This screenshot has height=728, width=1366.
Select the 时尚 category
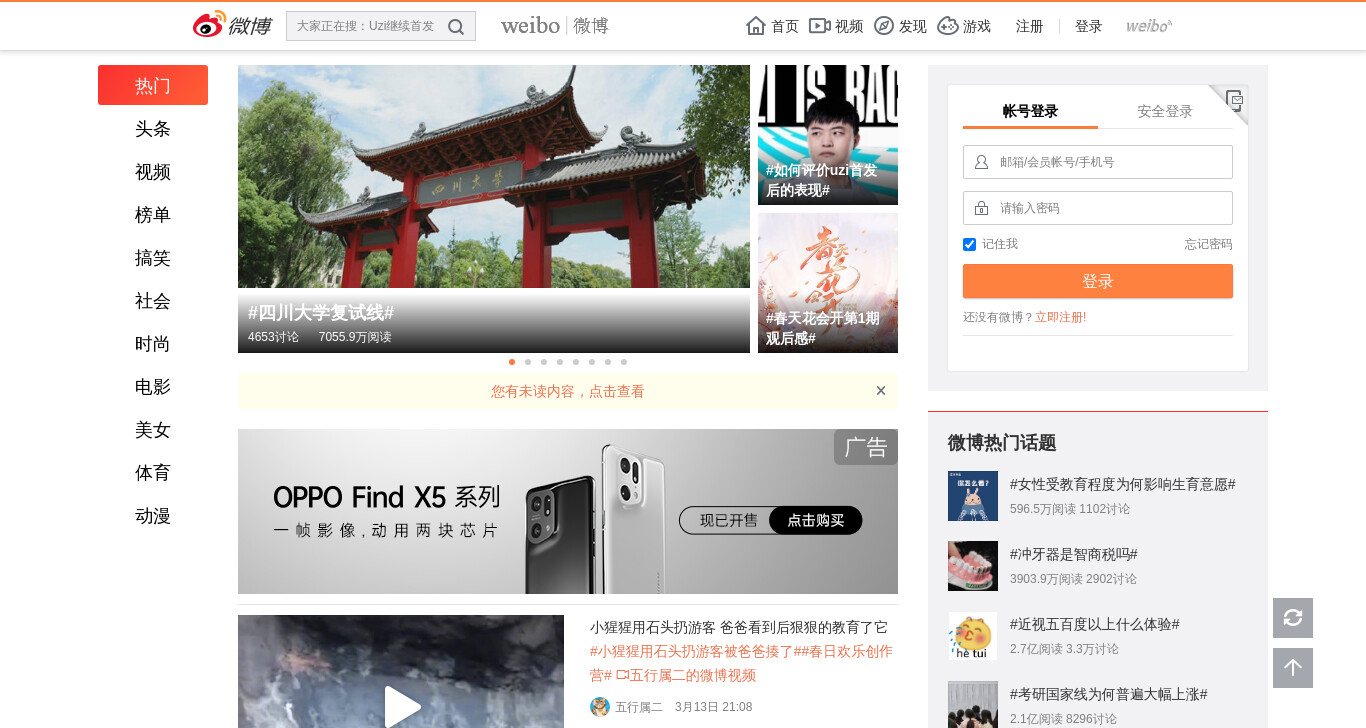[x=153, y=343]
